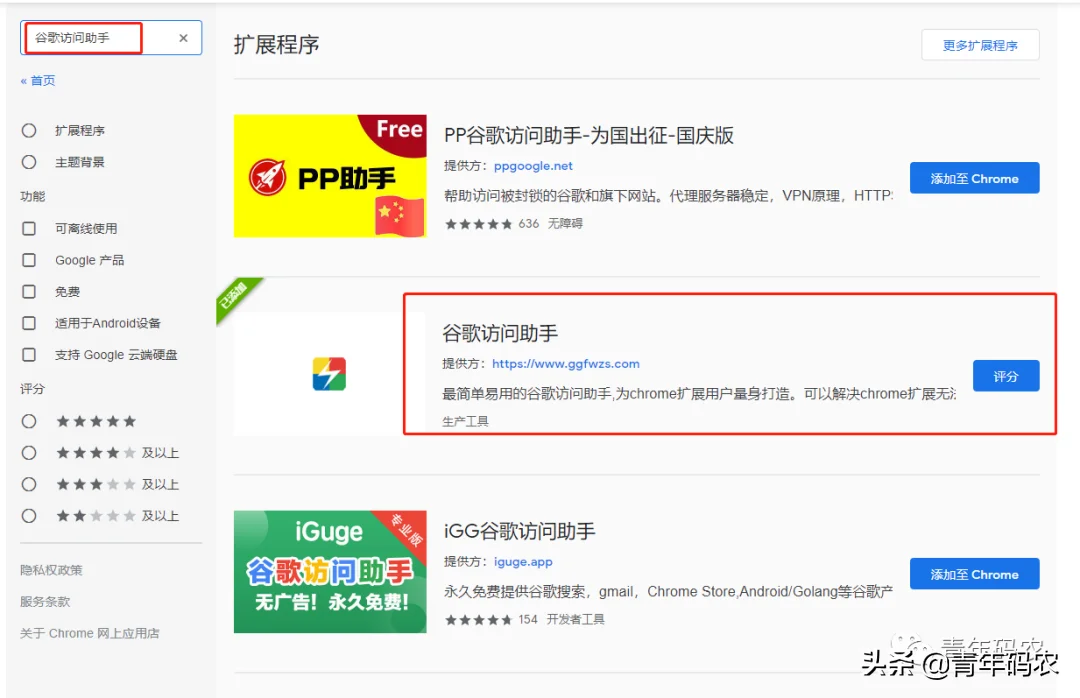Click the 扩展程序 page heading
Screen dimensions: 1080x698
coord(276,45)
